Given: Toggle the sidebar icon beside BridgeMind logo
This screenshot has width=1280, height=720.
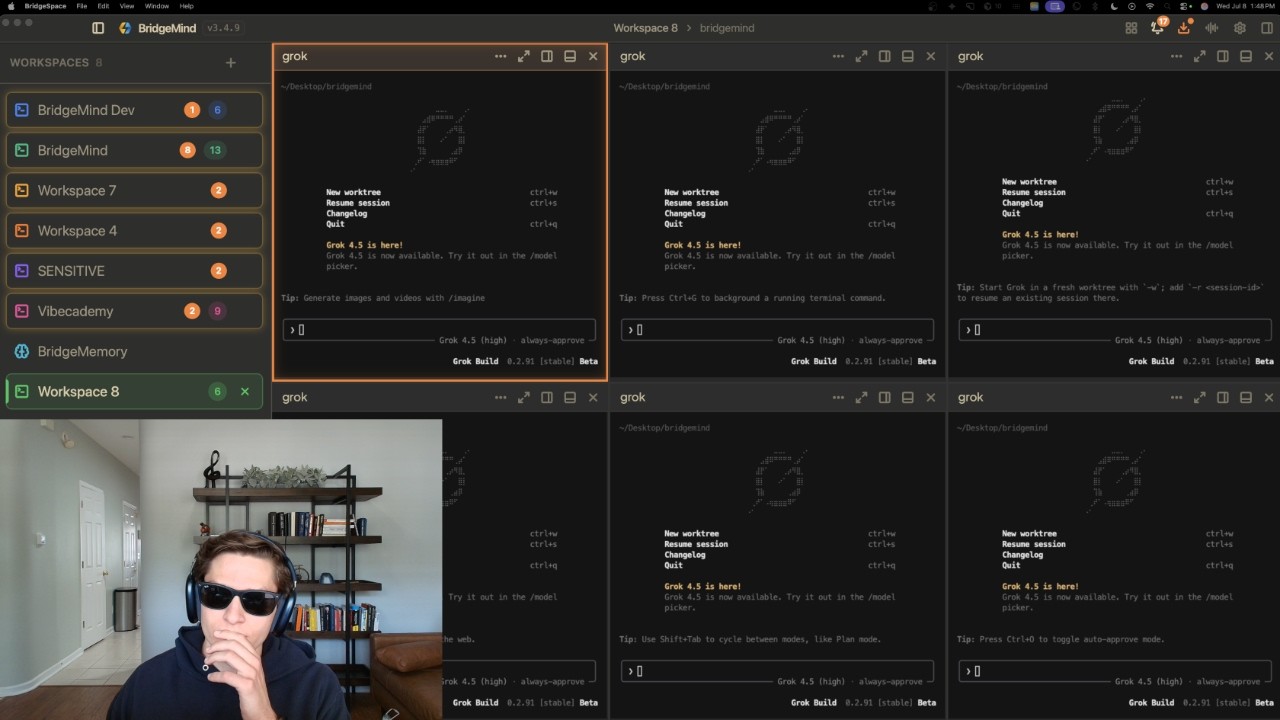Looking at the screenshot, I should [98, 28].
